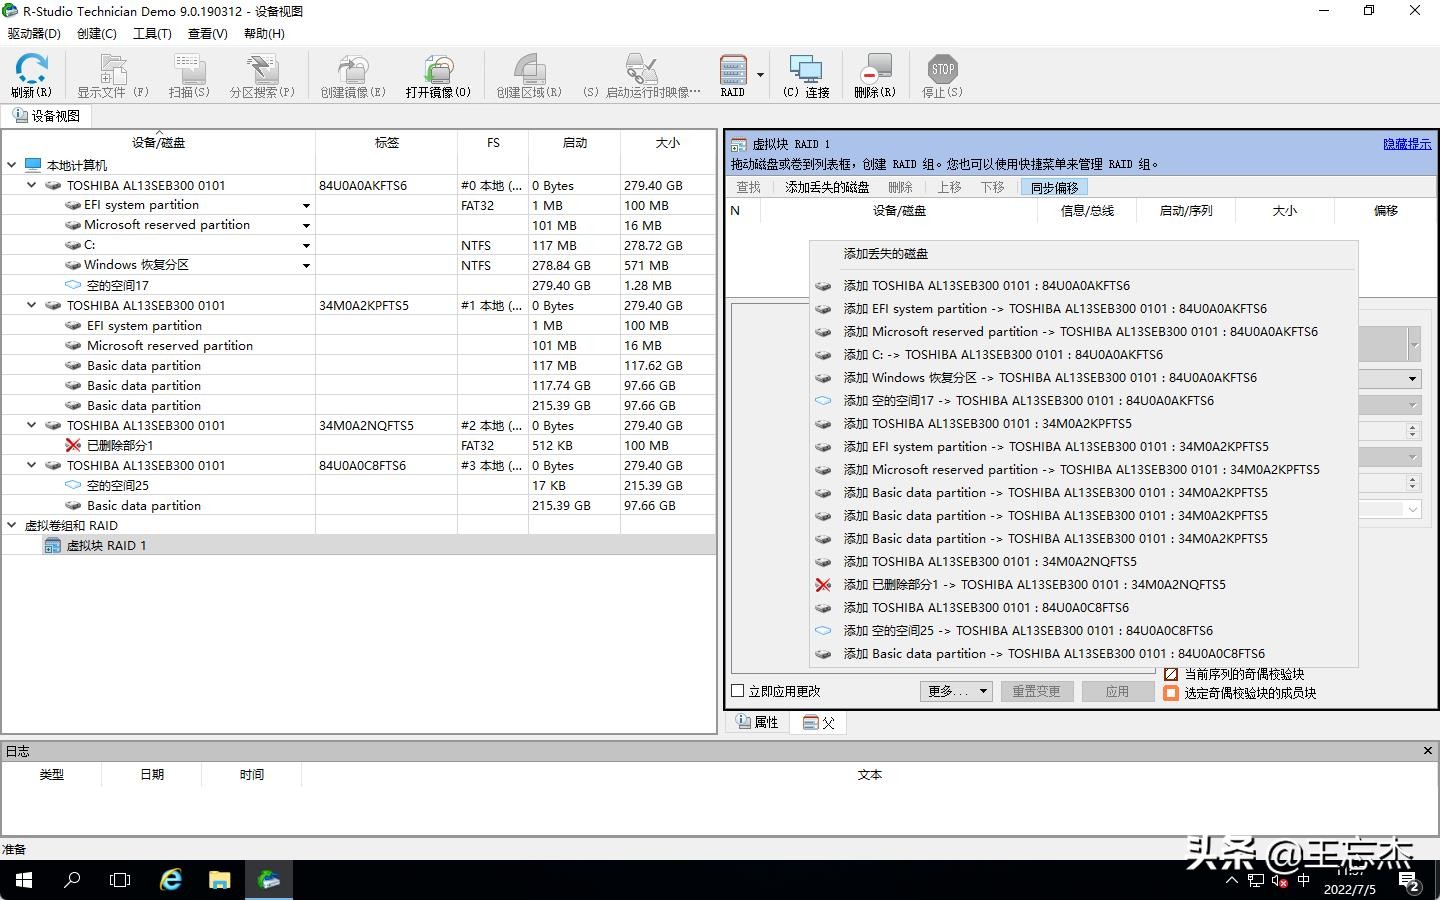Viewport: 1440px width, 900px height.
Task: Toggle 选定奇偶校验块的成员块 option
Action: (1172, 693)
